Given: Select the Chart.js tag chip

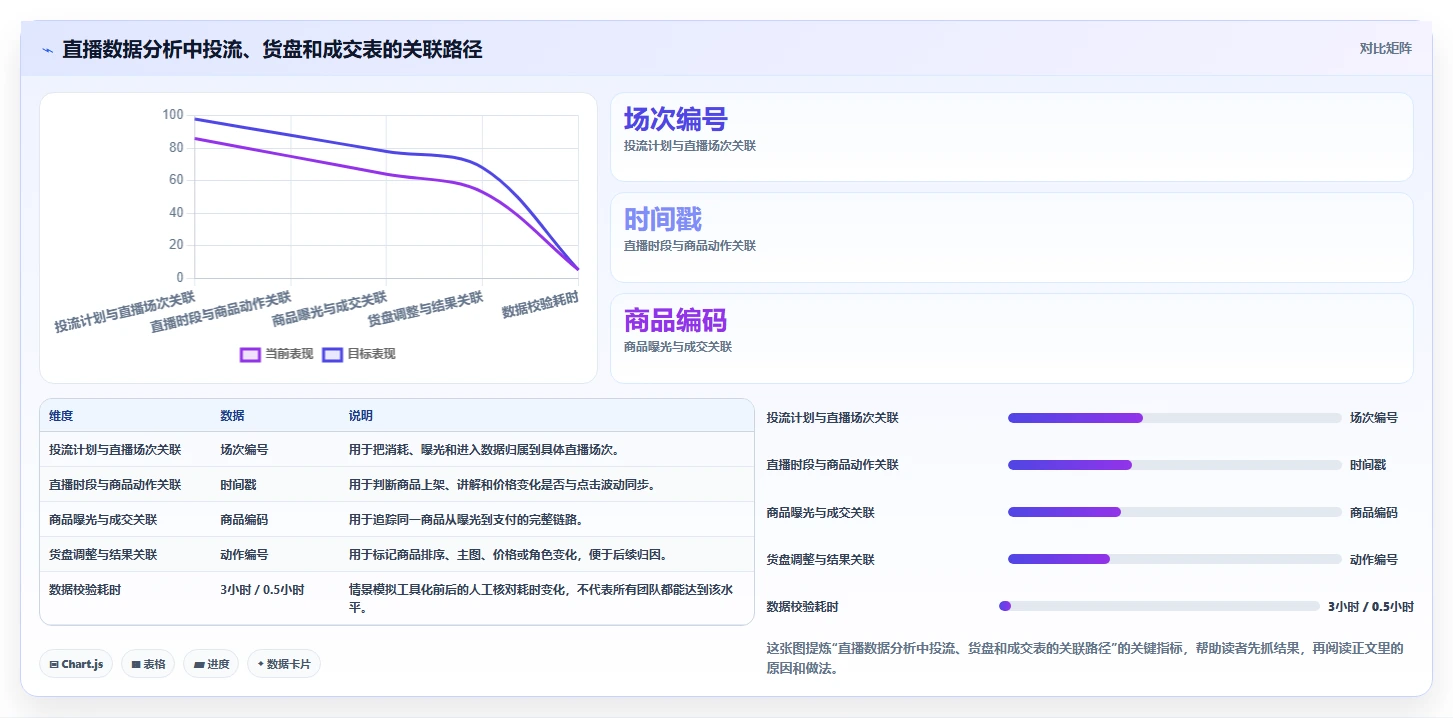Looking at the screenshot, I should [76, 664].
